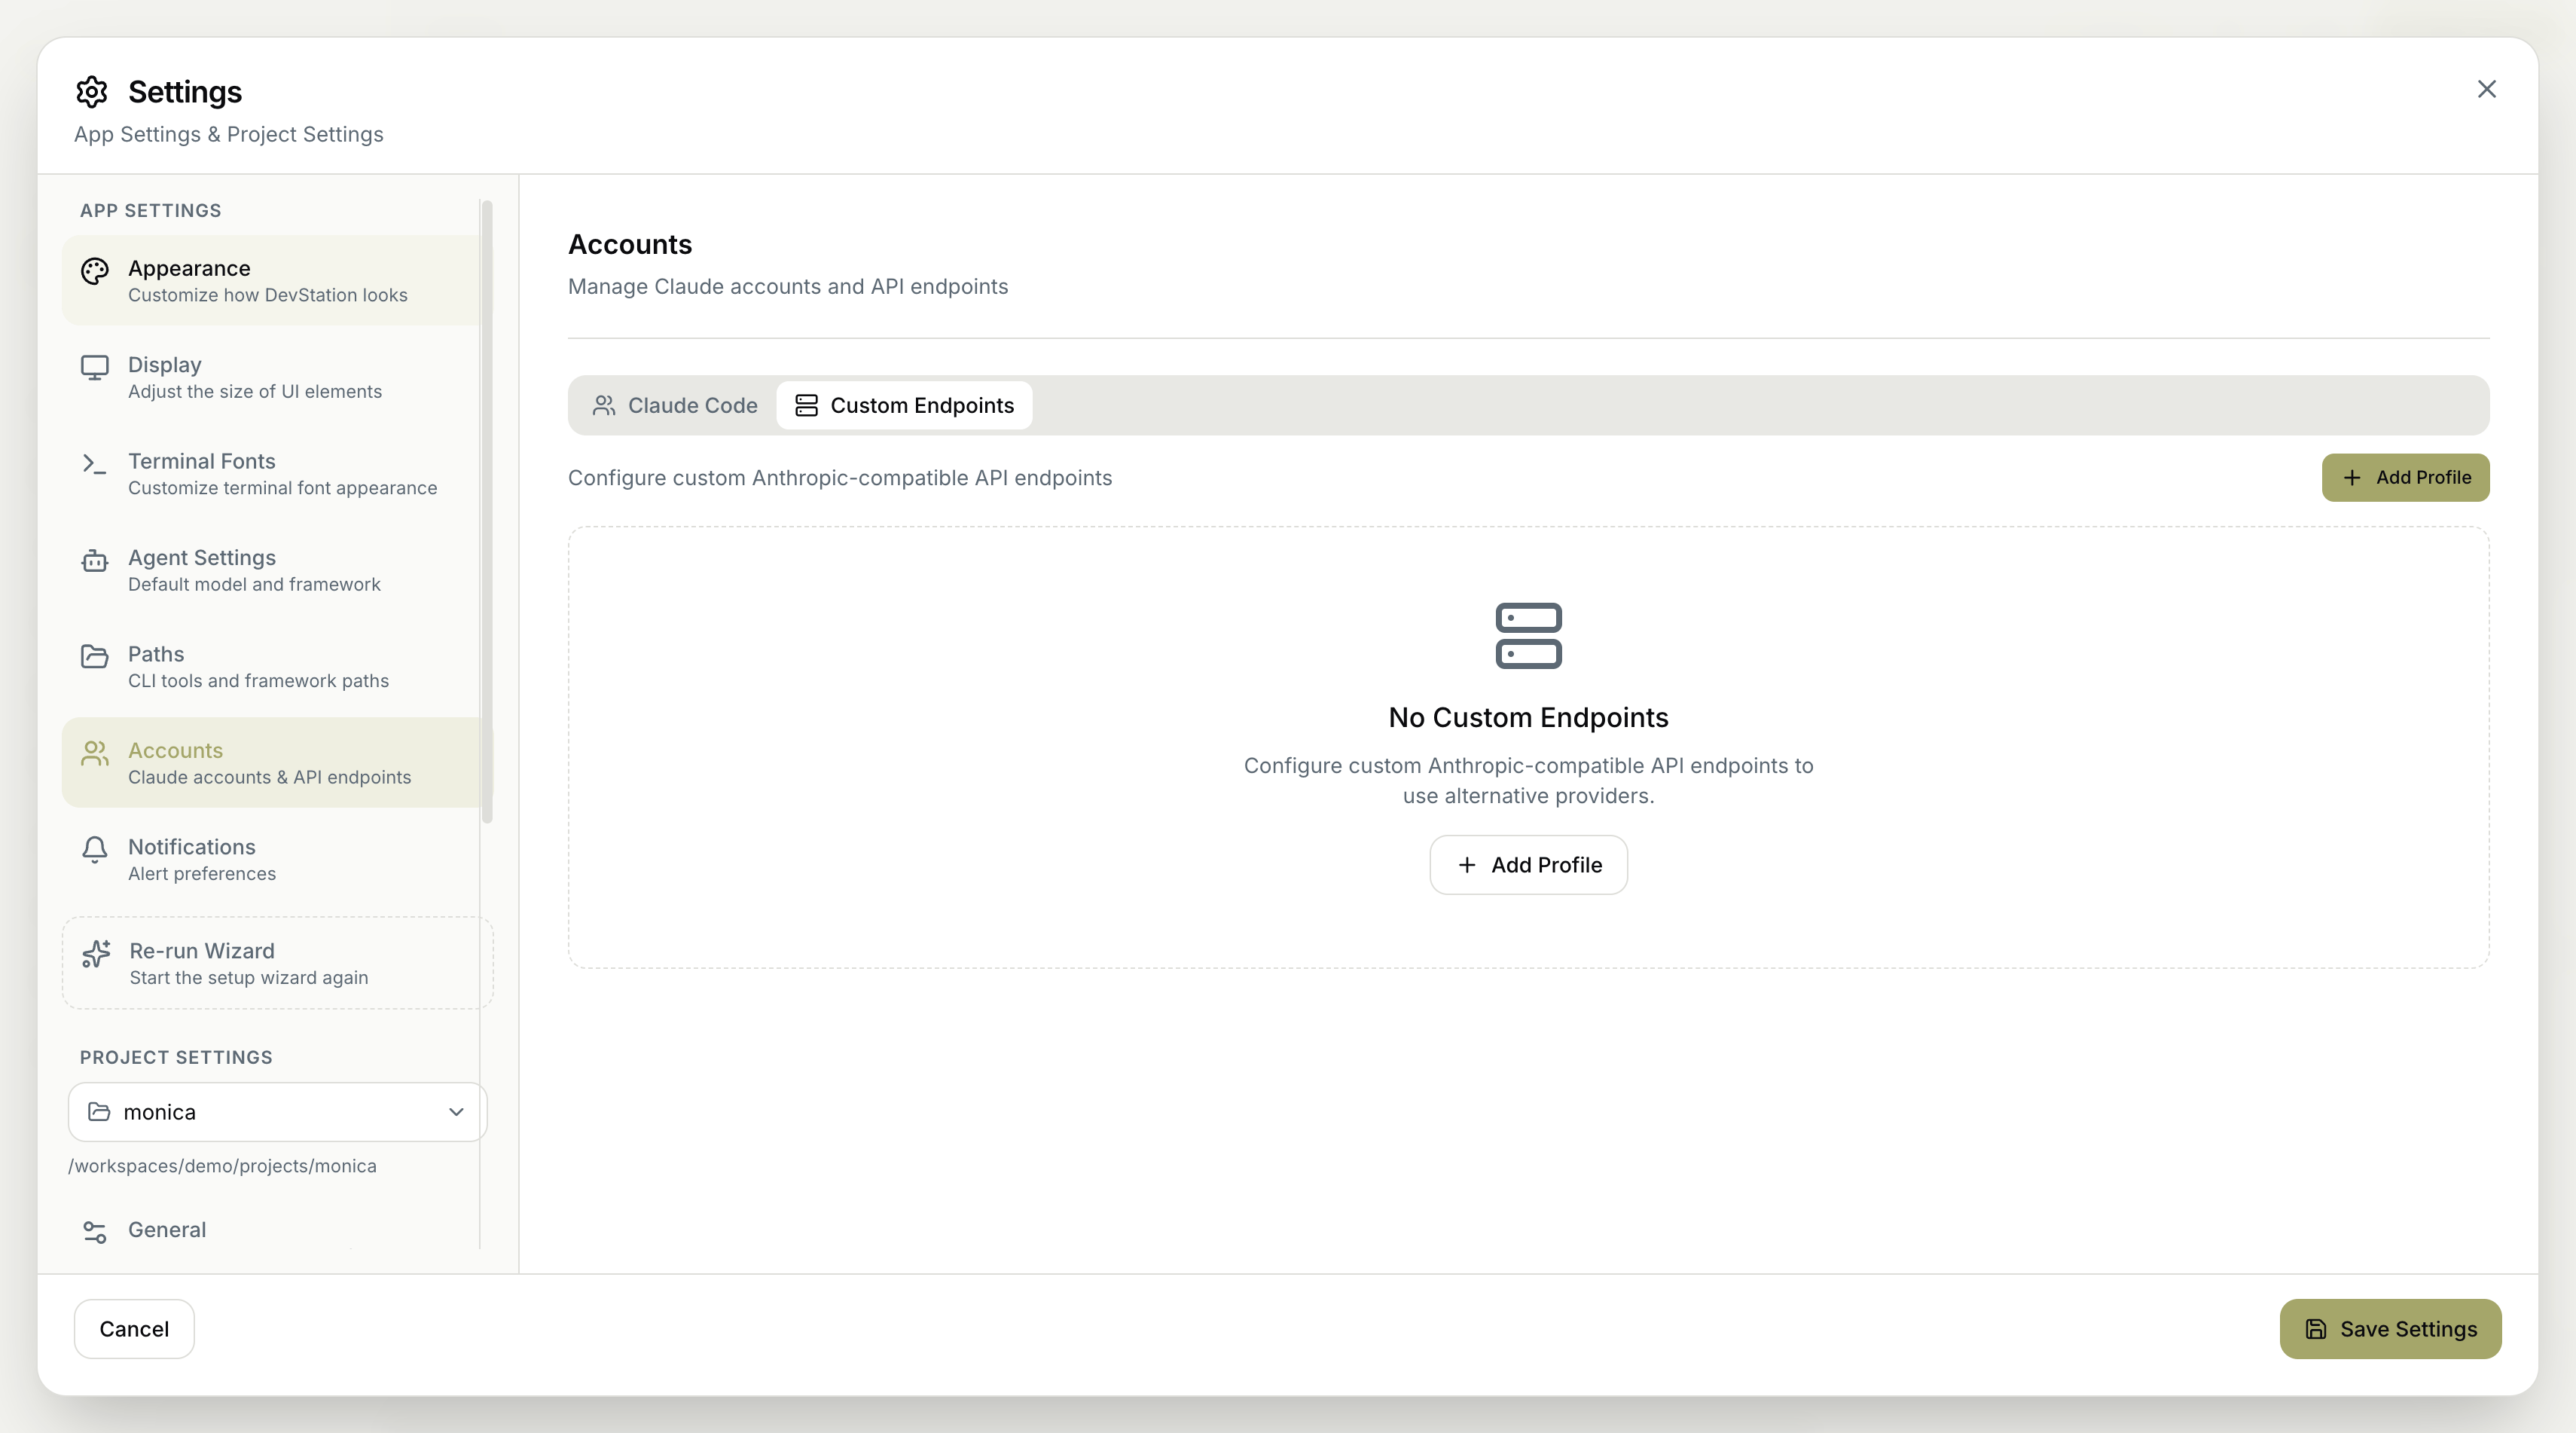Click 'Configure custom Anthropic-compatible API endpoints' description line
This screenshot has width=2576, height=1433.
pyautogui.click(x=840, y=478)
